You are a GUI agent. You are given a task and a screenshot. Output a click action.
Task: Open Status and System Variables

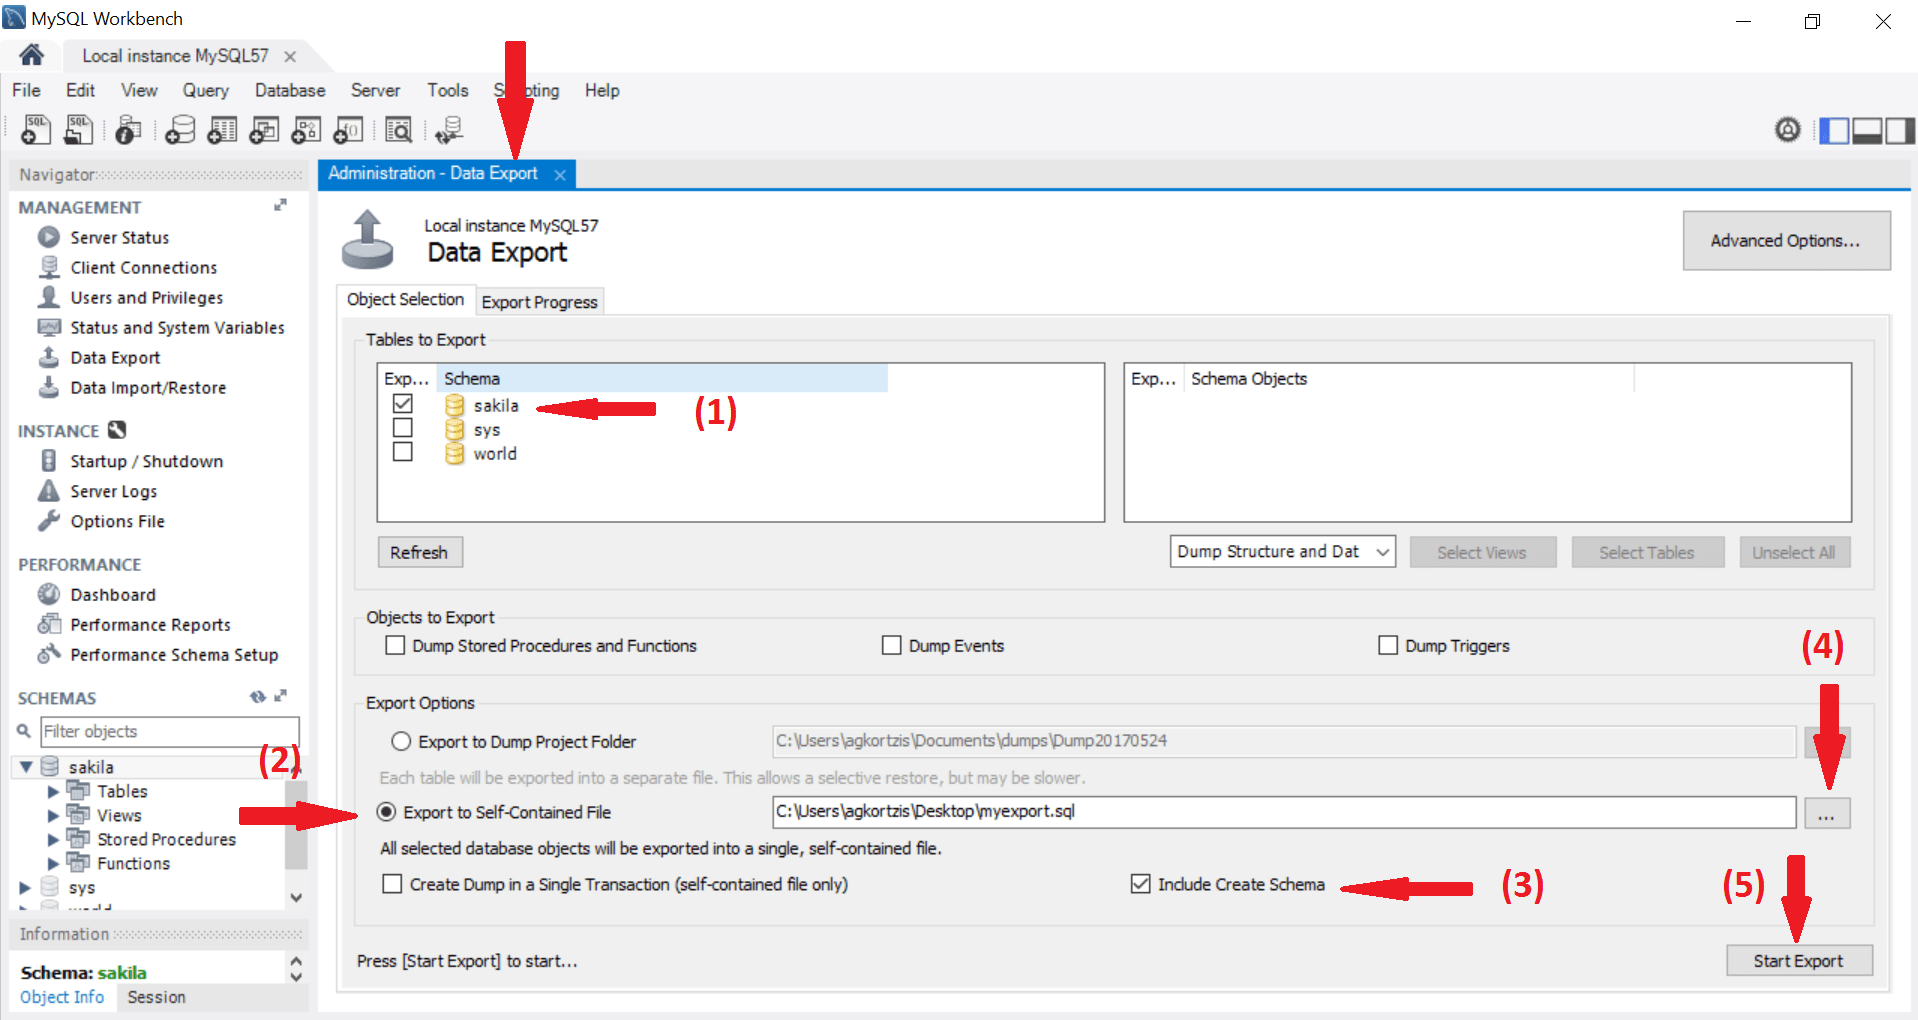pos(177,328)
